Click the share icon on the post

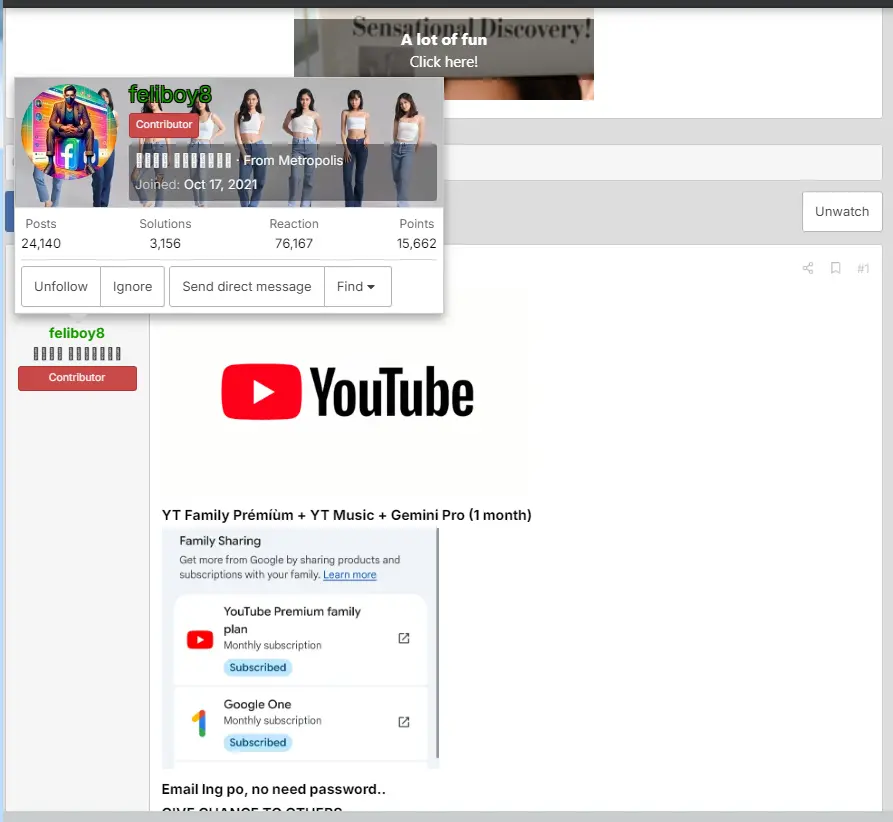(808, 268)
